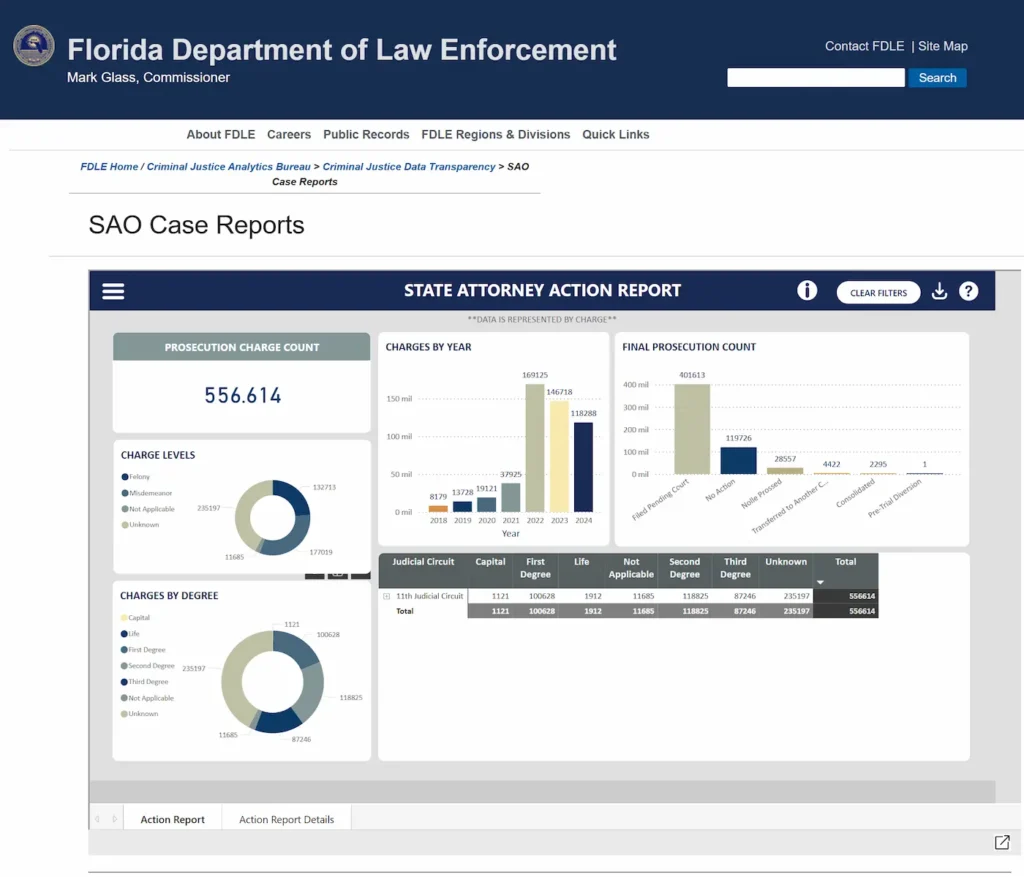Sort by the Third Degree column header
Viewport: 1024px width, 877px height.
(x=735, y=568)
